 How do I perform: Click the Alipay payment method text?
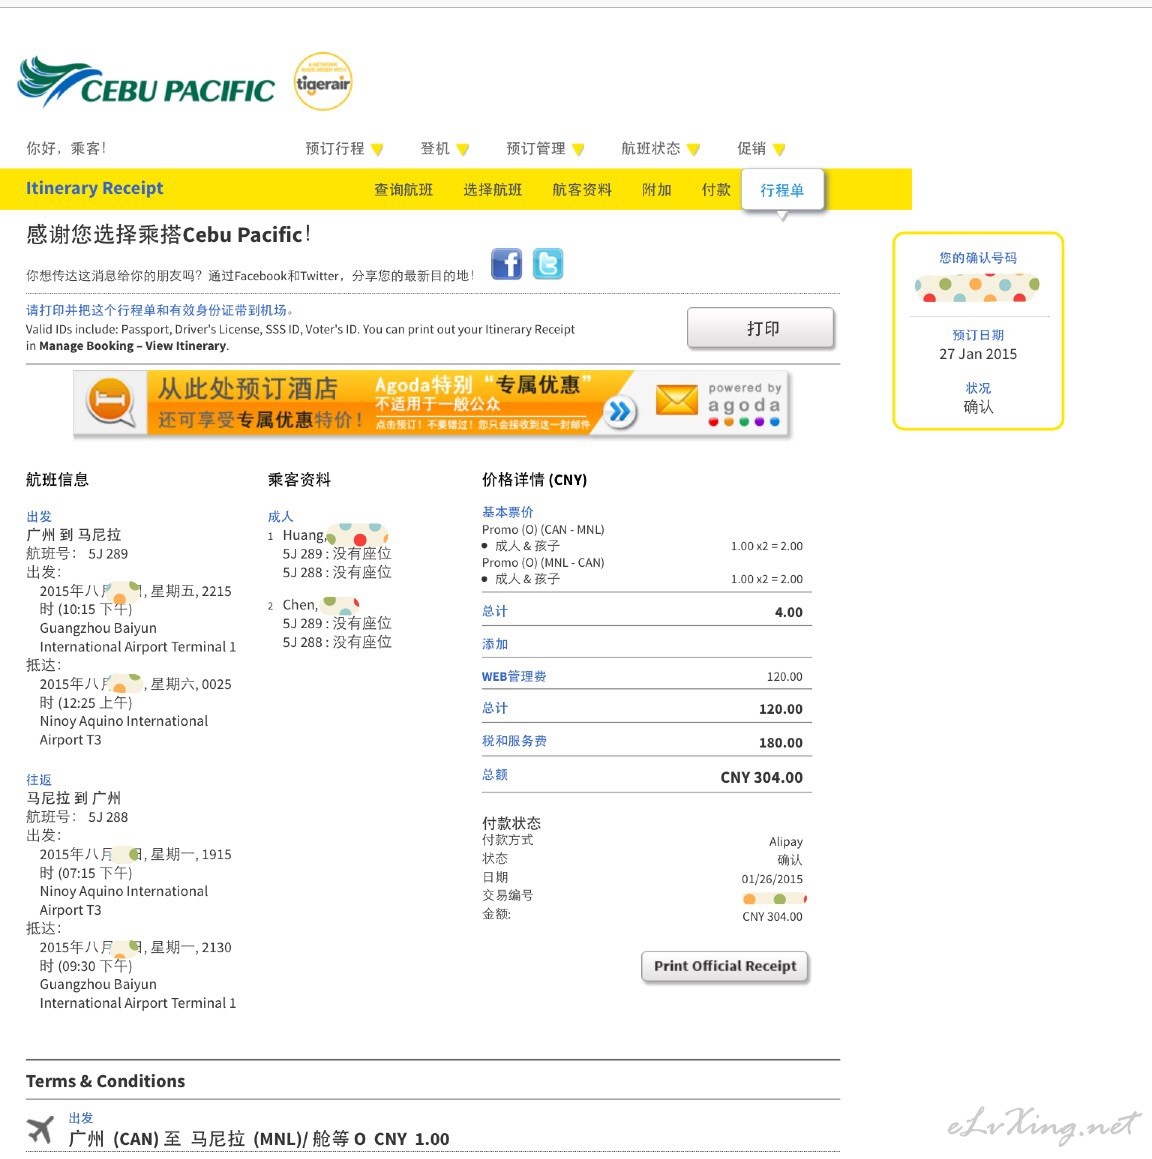(x=785, y=842)
